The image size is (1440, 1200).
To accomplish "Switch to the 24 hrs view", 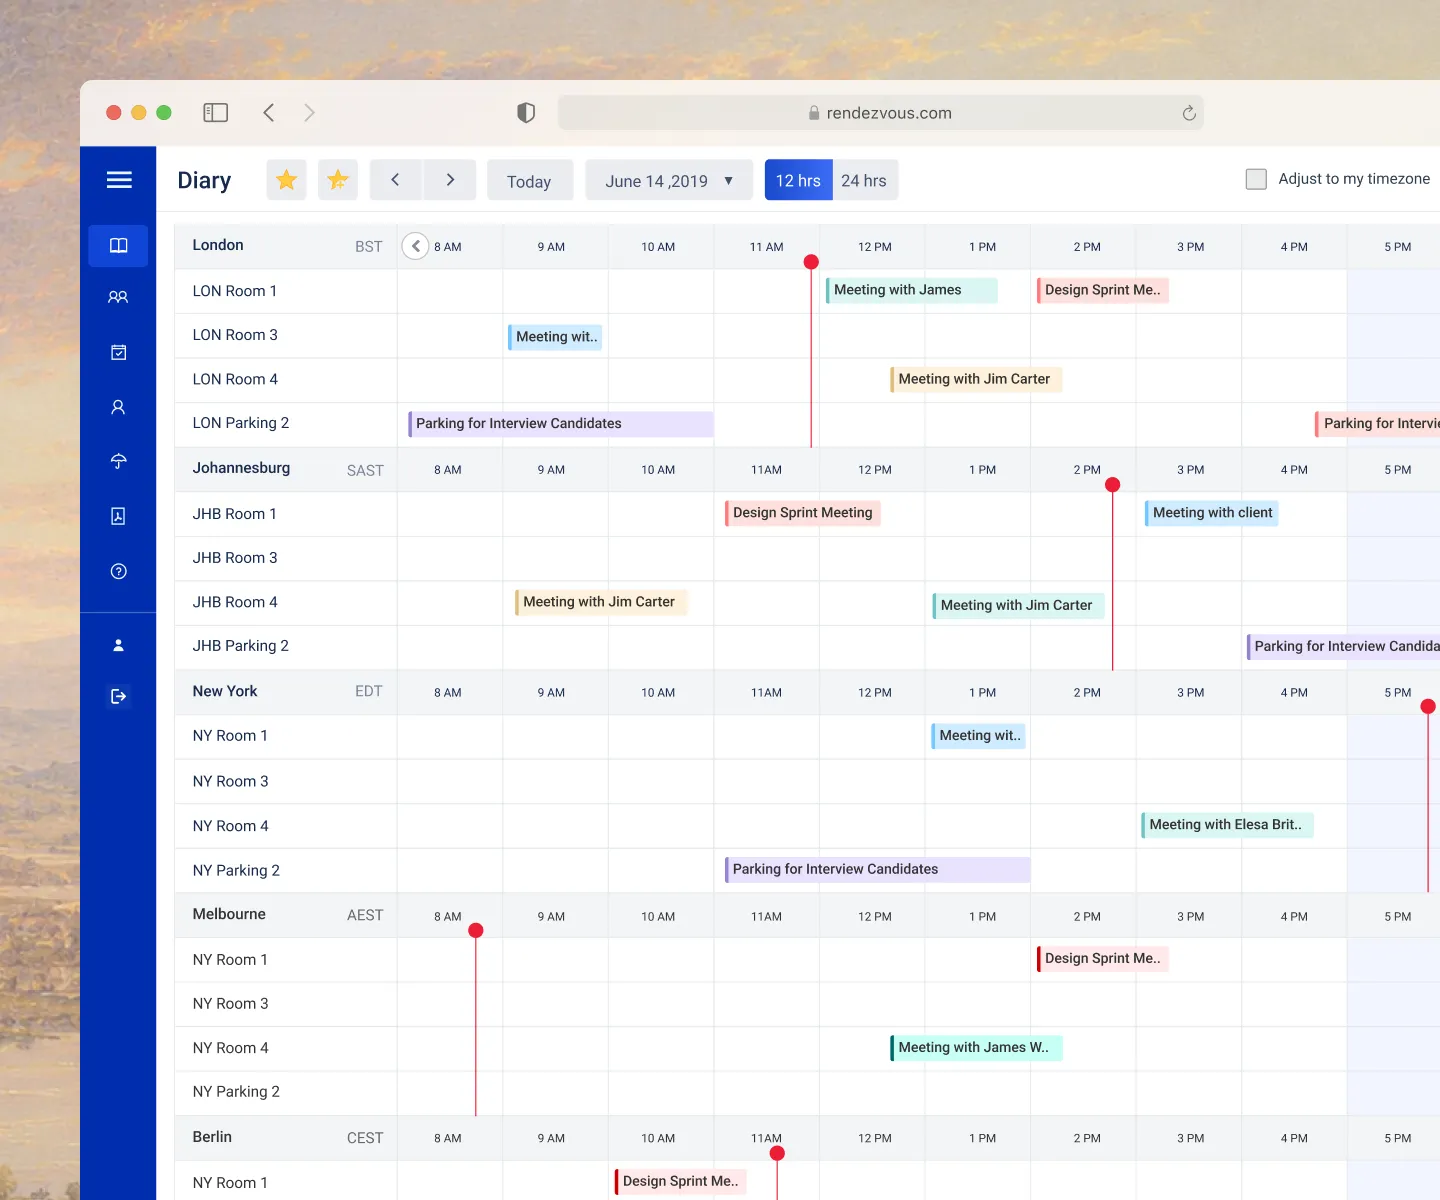I will [865, 180].
